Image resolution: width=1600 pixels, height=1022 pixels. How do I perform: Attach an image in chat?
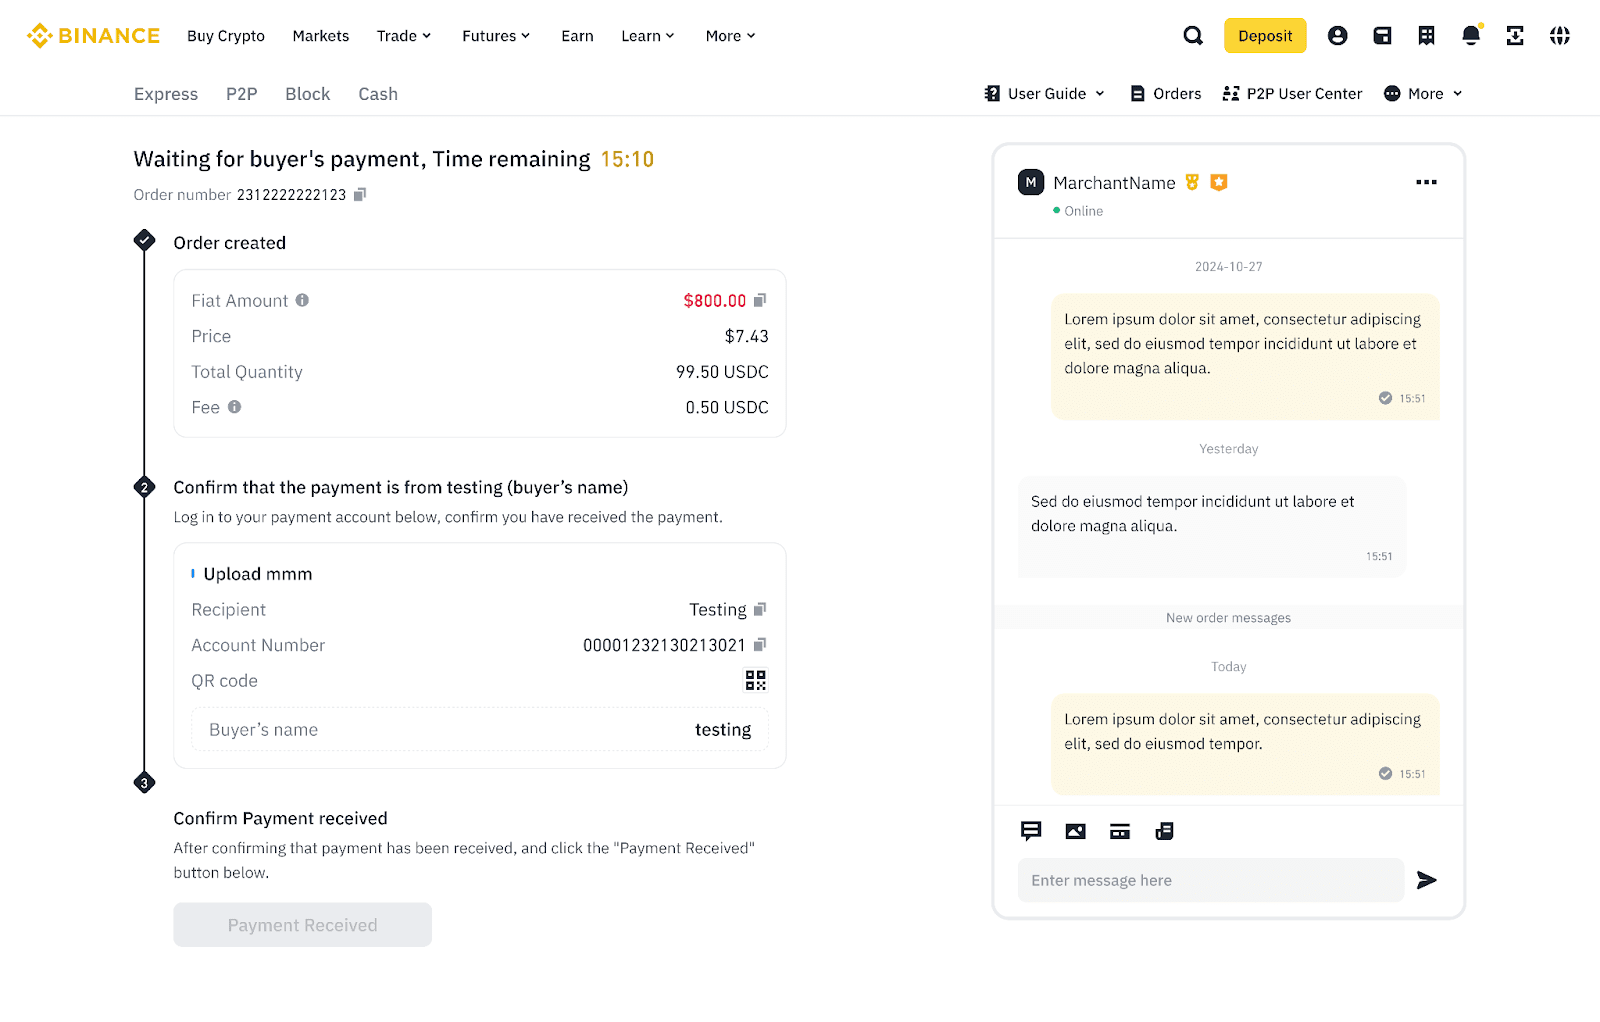[x=1075, y=831]
